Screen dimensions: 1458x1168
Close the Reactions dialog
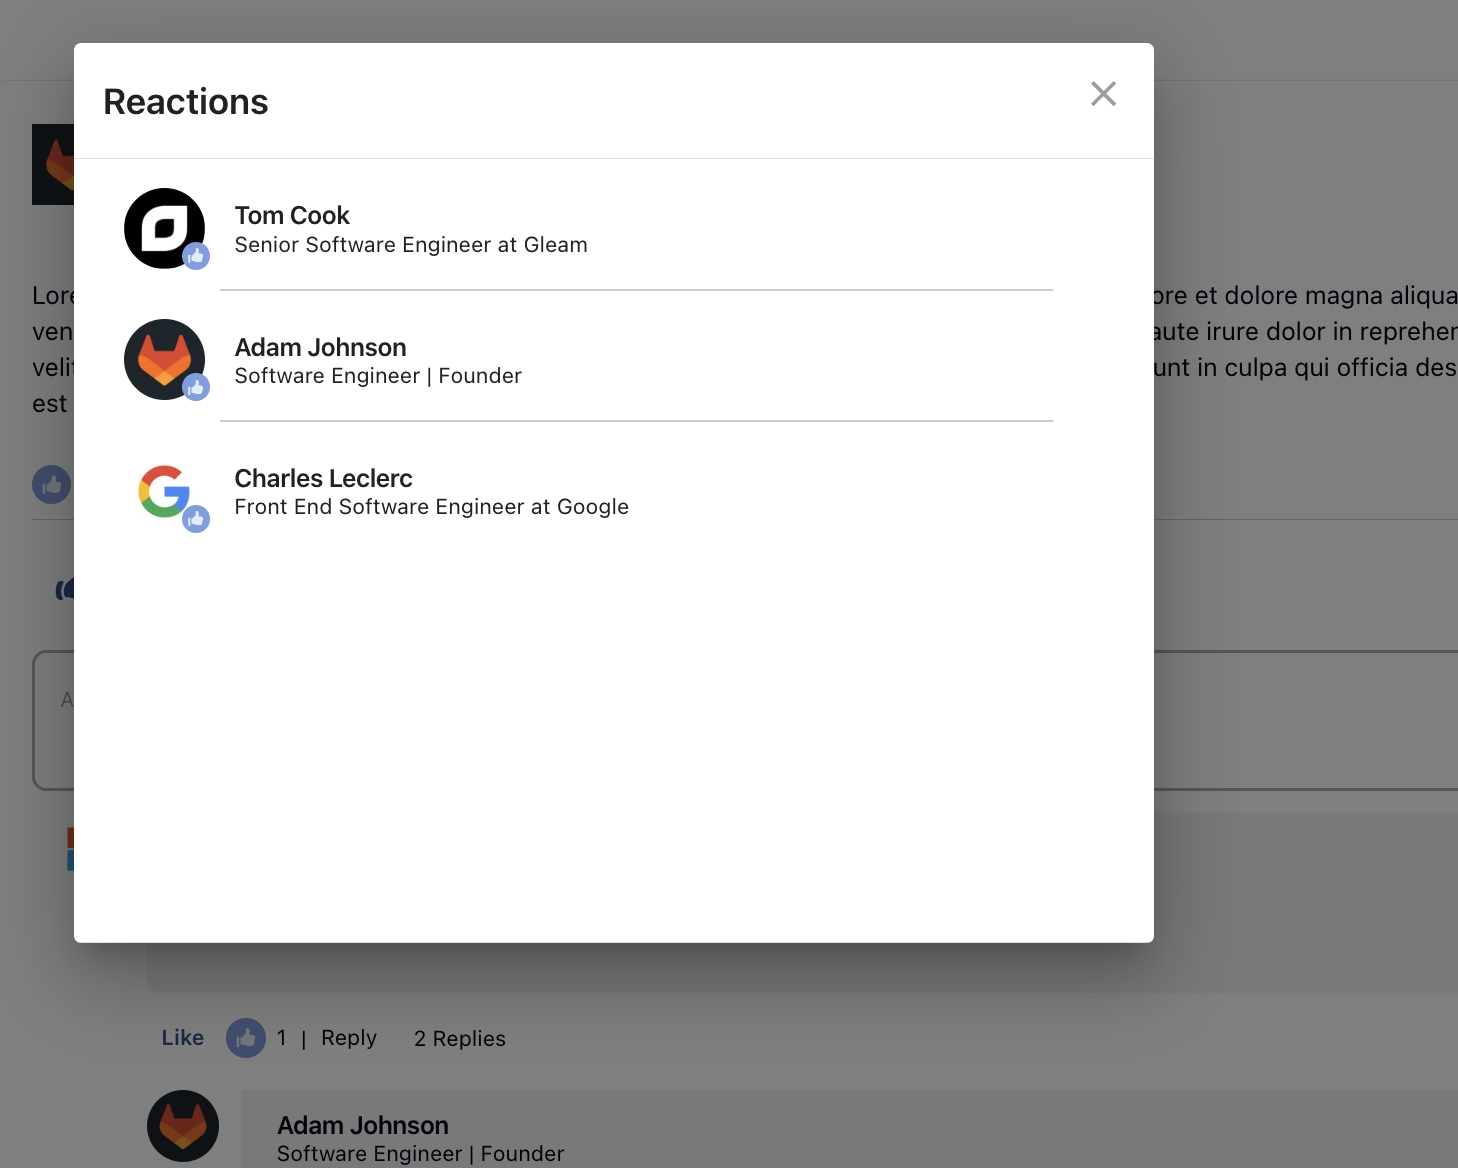coord(1103,94)
